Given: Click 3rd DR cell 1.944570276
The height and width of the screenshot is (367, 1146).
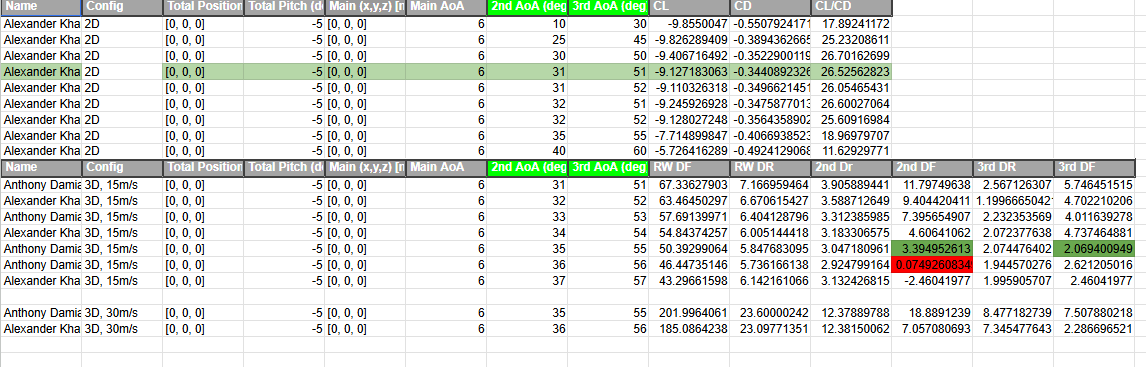Looking at the screenshot, I should point(1013,265).
